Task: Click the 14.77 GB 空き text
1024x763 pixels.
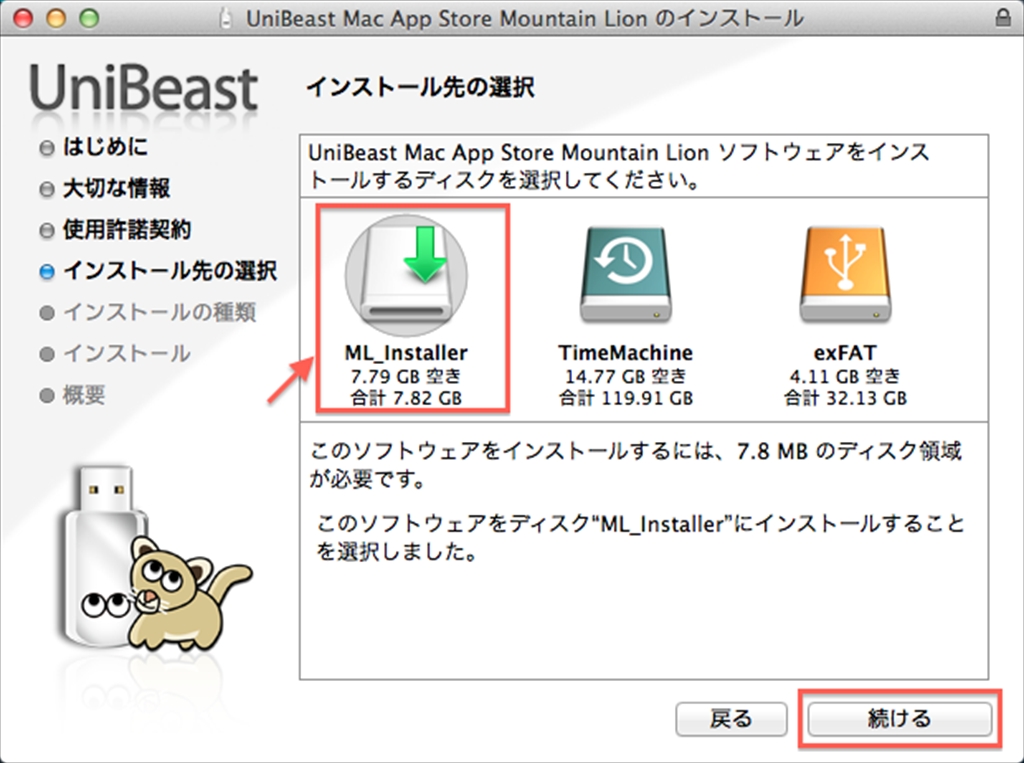Action: click(x=626, y=376)
